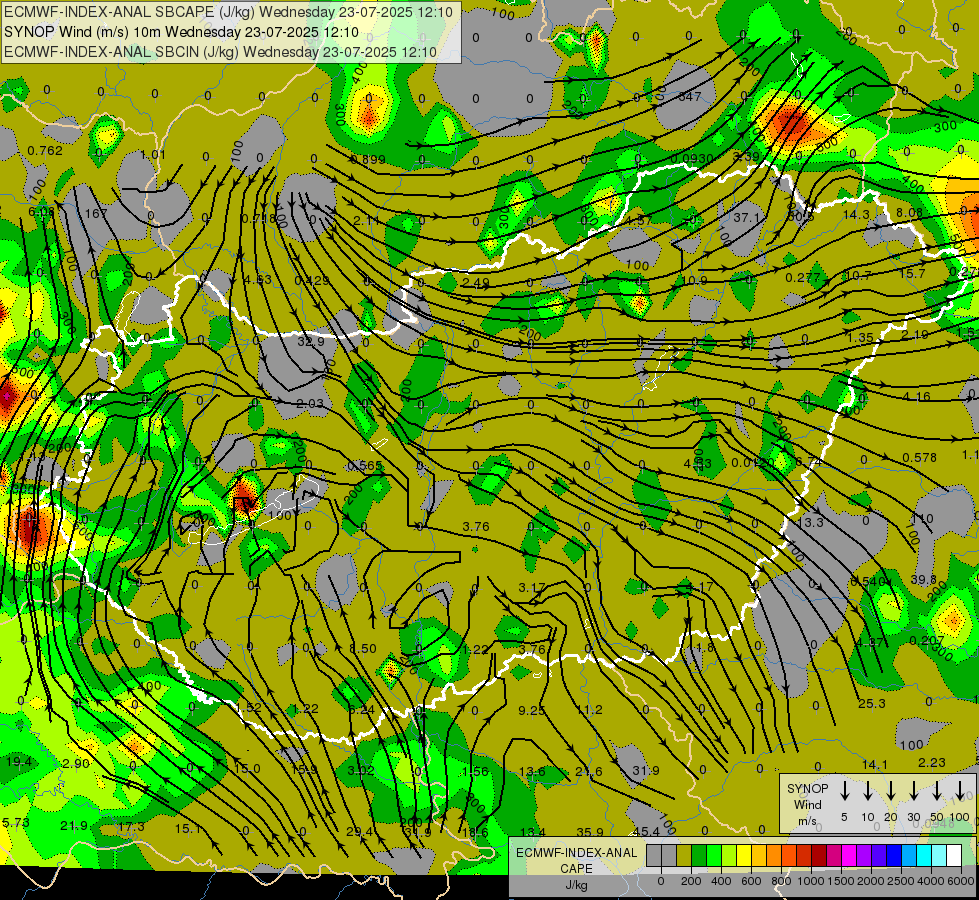979x900 pixels.
Task: Click the map value '8.50'
Action: coord(363,648)
